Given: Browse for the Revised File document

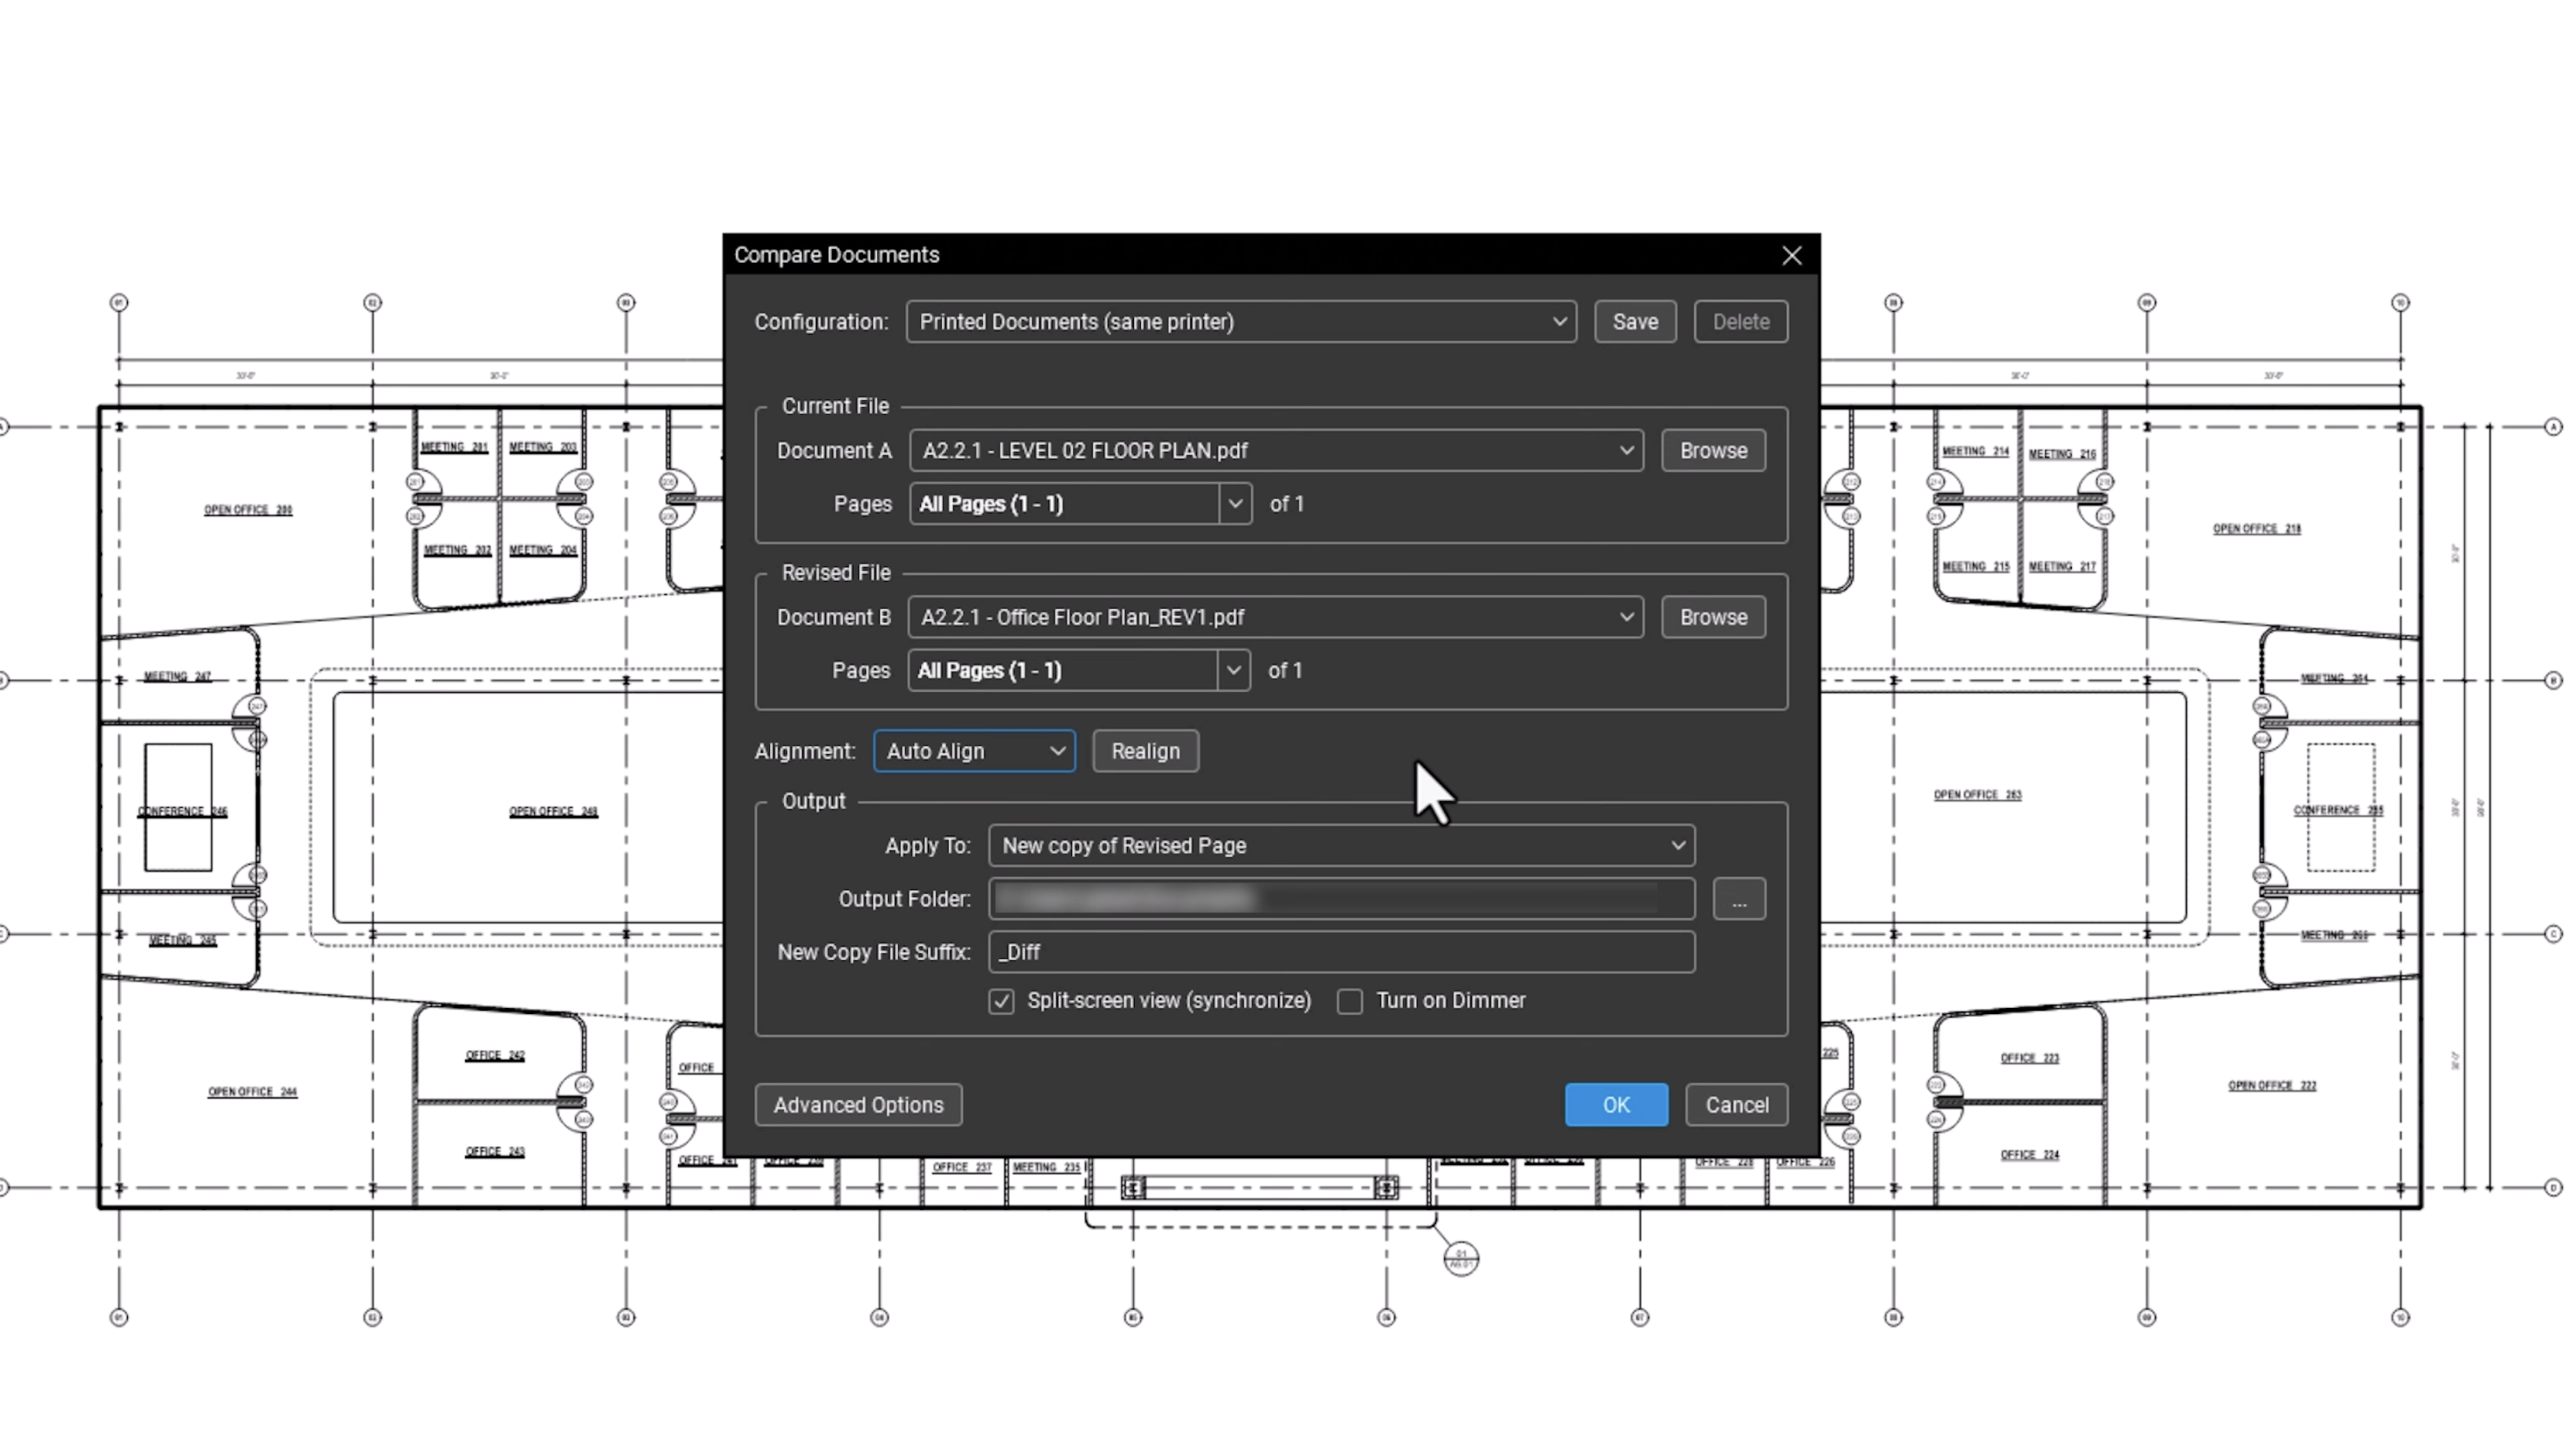Looking at the screenshot, I should (x=1712, y=618).
